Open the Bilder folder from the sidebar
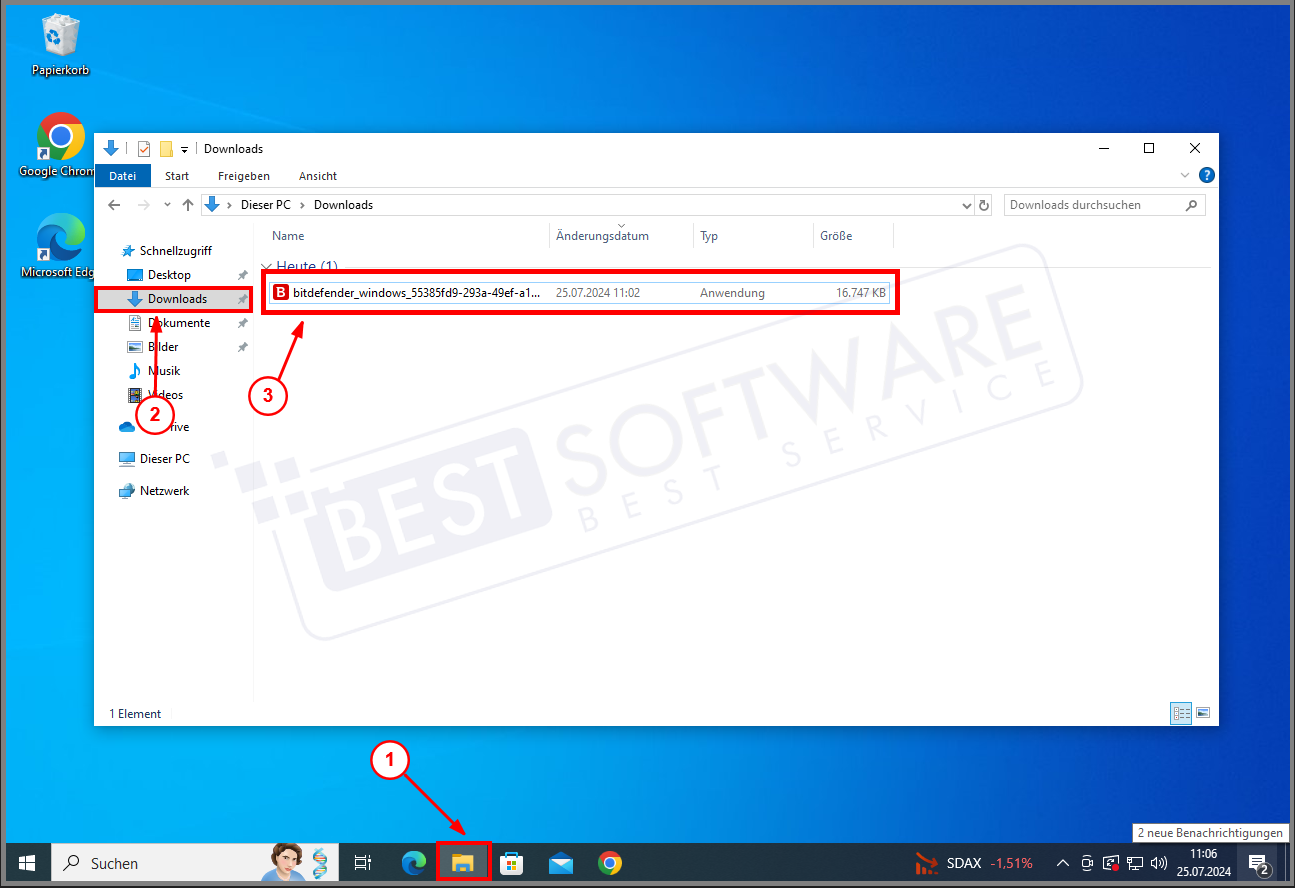Image resolution: width=1295 pixels, height=888 pixels. click(165, 346)
